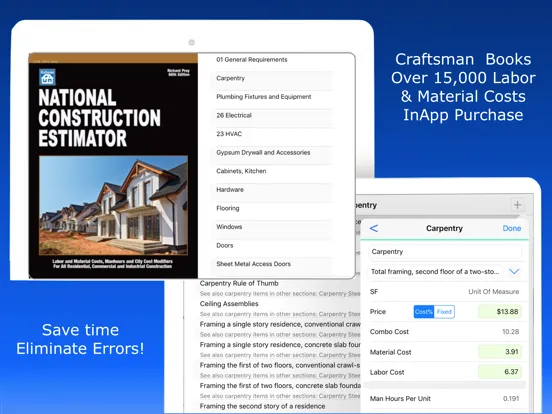Edit the Material Cost value 3.91

pos(500,352)
